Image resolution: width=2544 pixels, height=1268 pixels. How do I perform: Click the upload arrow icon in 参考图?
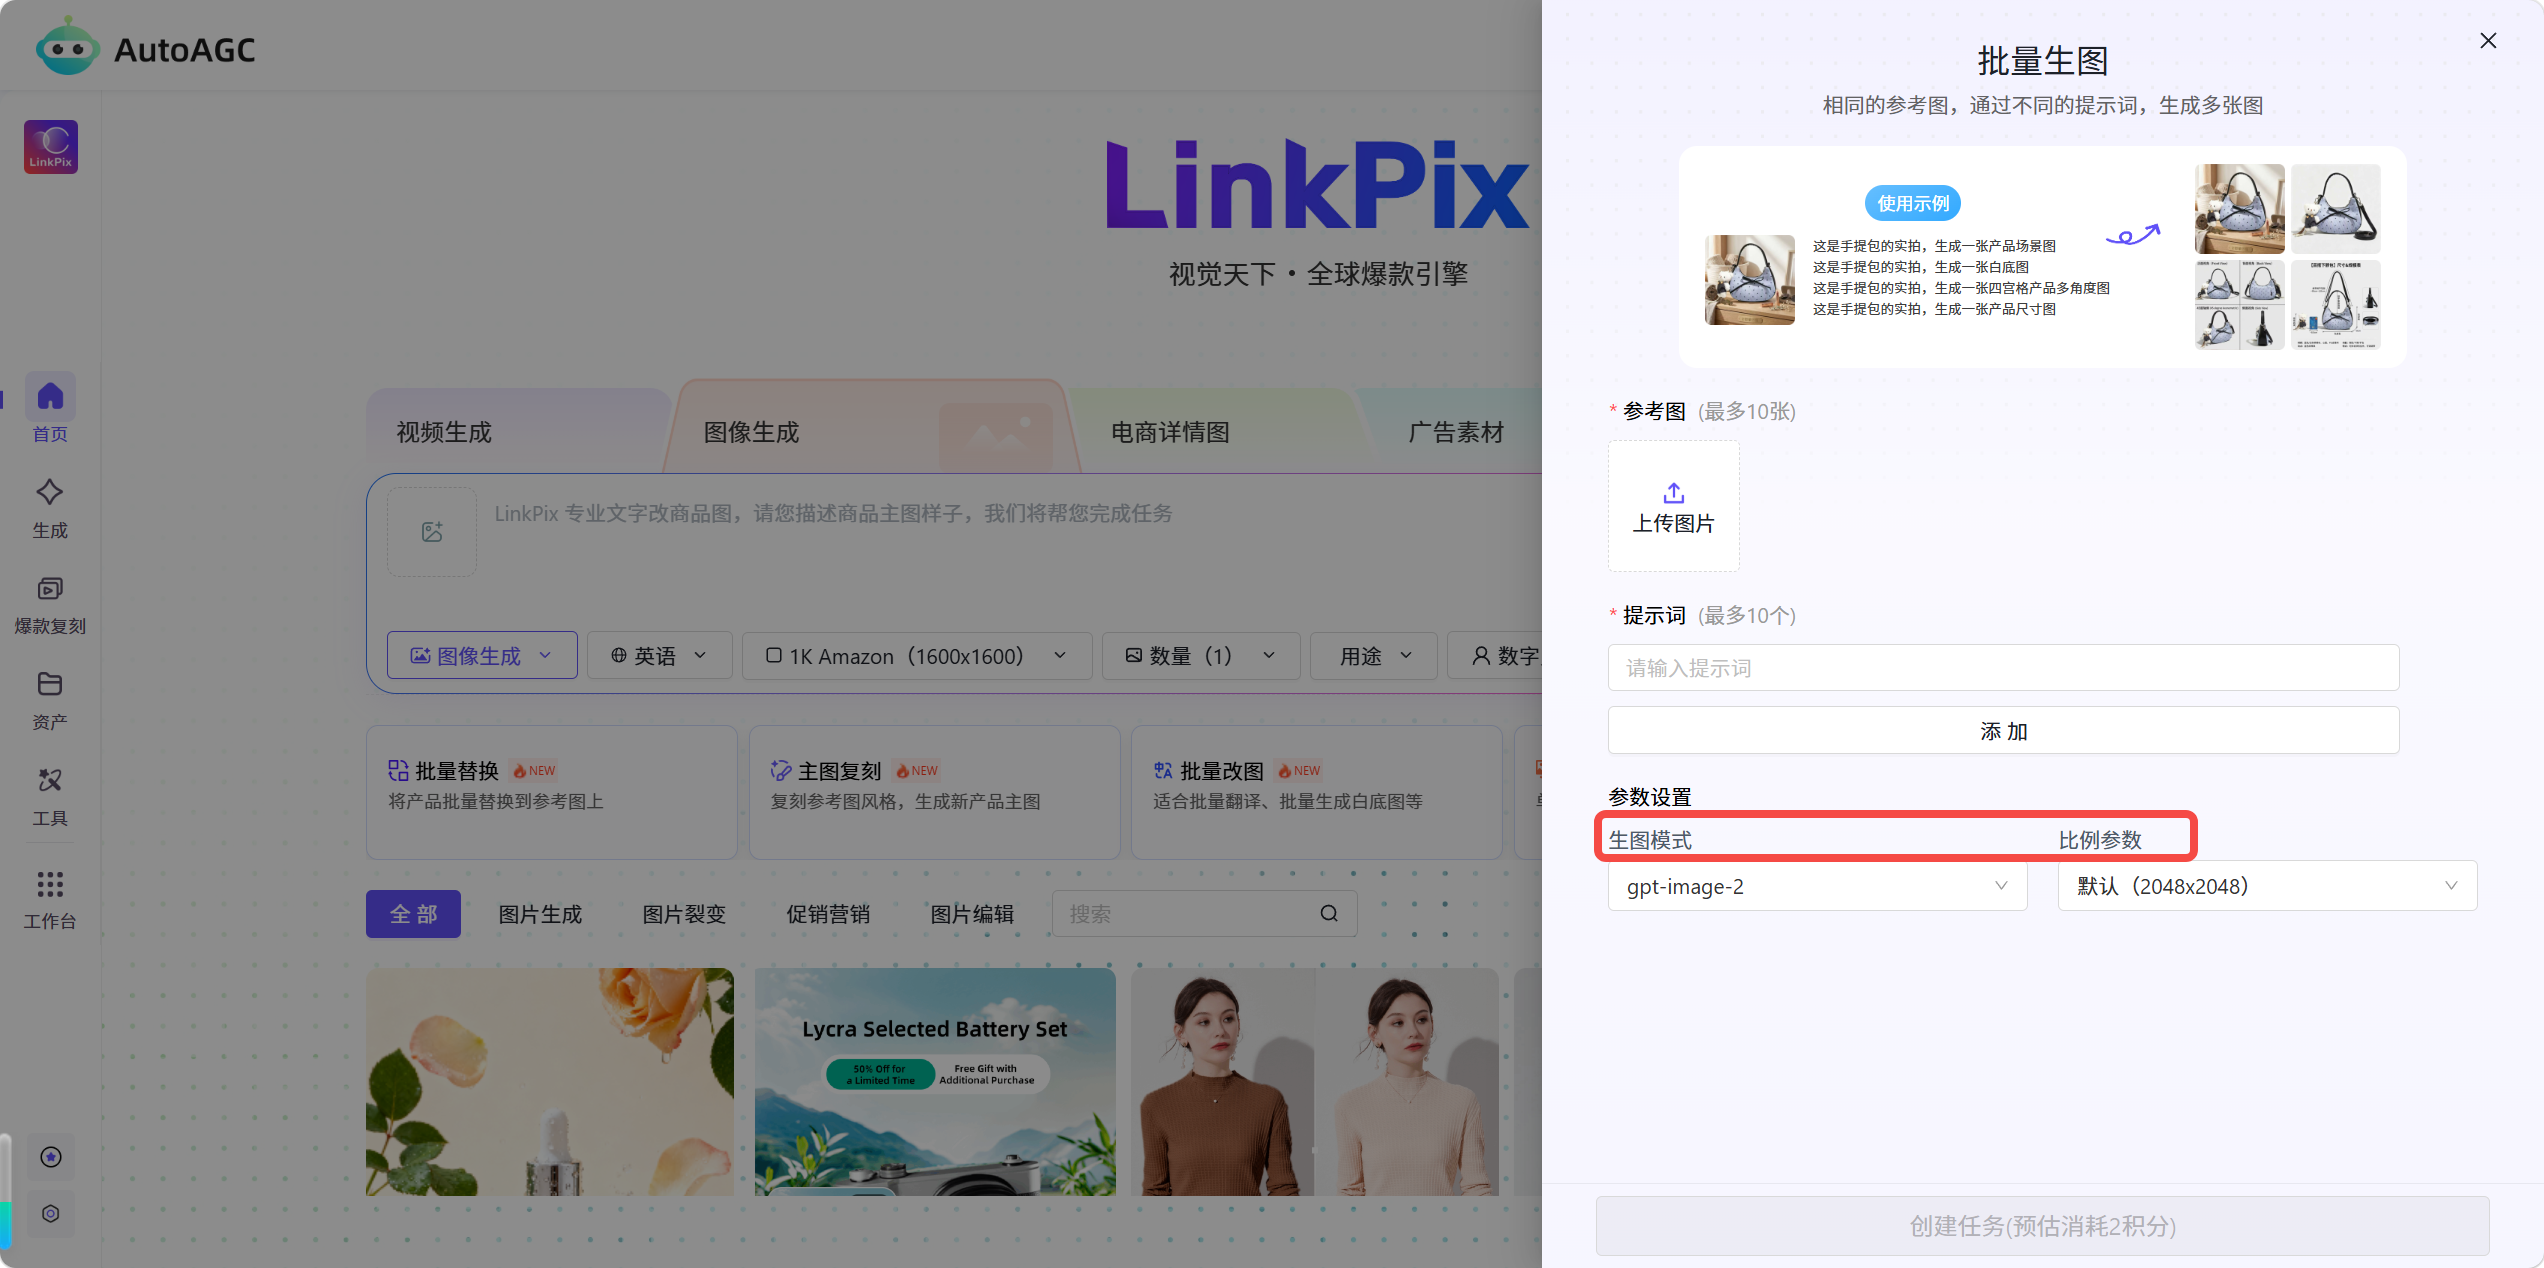coord(1673,492)
